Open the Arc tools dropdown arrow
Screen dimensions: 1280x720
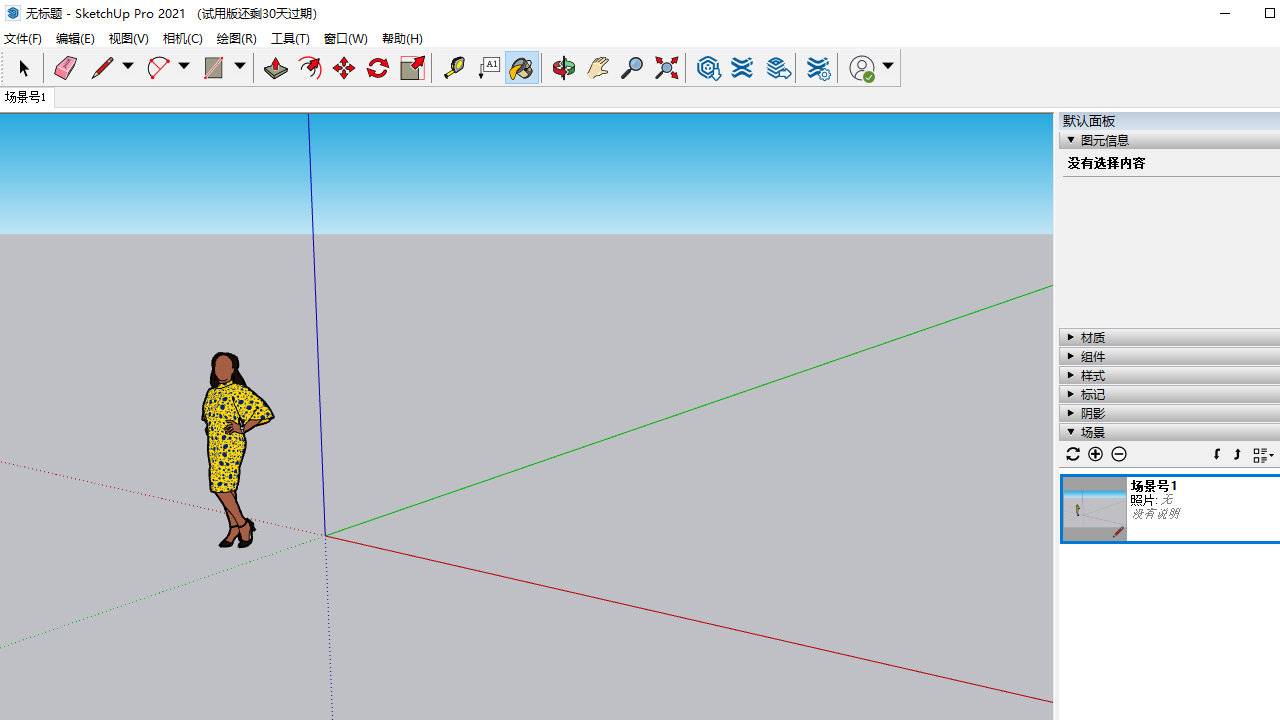[183, 67]
